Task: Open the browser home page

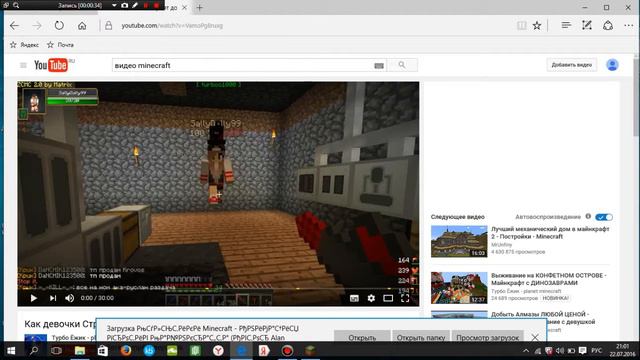Action: [82, 26]
